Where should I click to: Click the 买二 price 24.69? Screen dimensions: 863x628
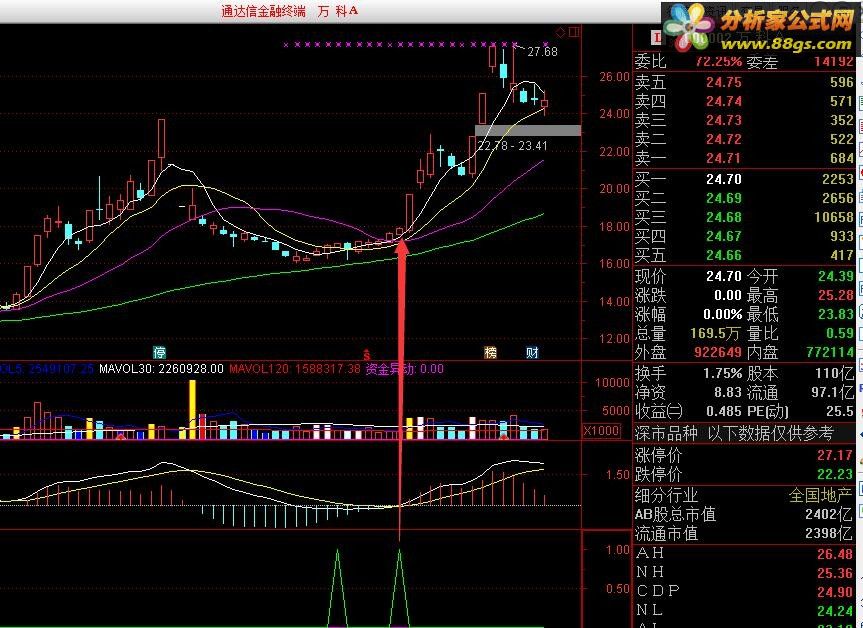[724, 198]
